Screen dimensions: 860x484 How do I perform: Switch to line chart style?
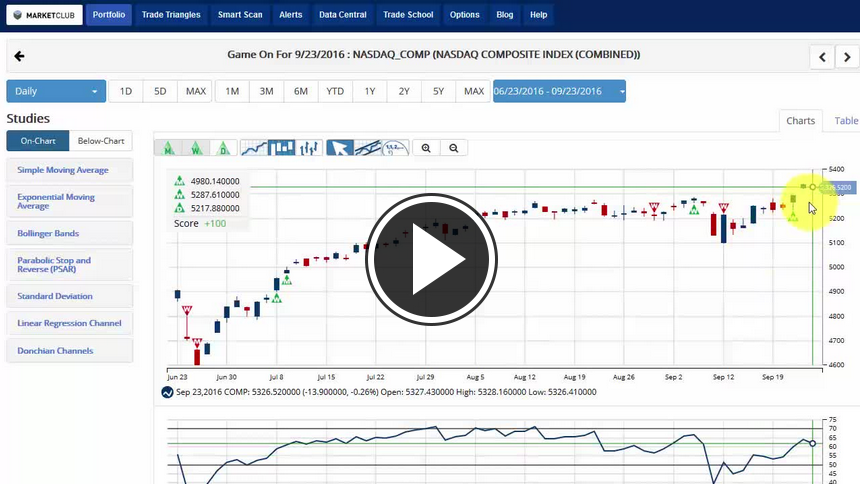(x=255, y=148)
